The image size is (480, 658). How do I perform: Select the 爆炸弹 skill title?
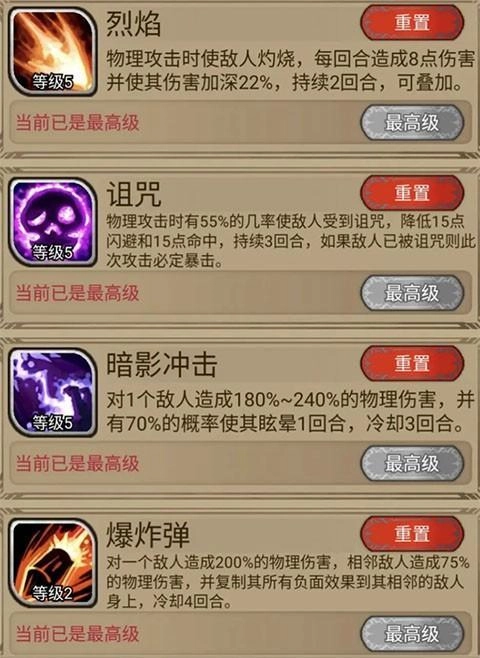point(147,535)
